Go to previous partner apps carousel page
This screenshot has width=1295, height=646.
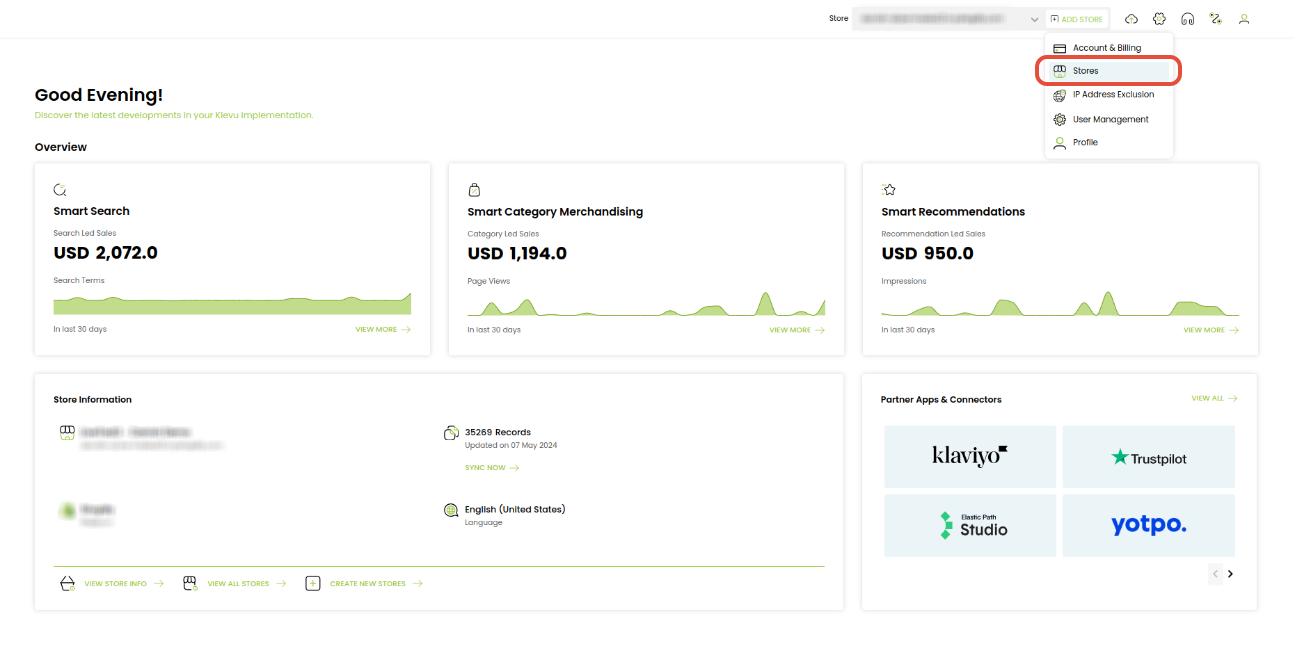tap(1215, 574)
